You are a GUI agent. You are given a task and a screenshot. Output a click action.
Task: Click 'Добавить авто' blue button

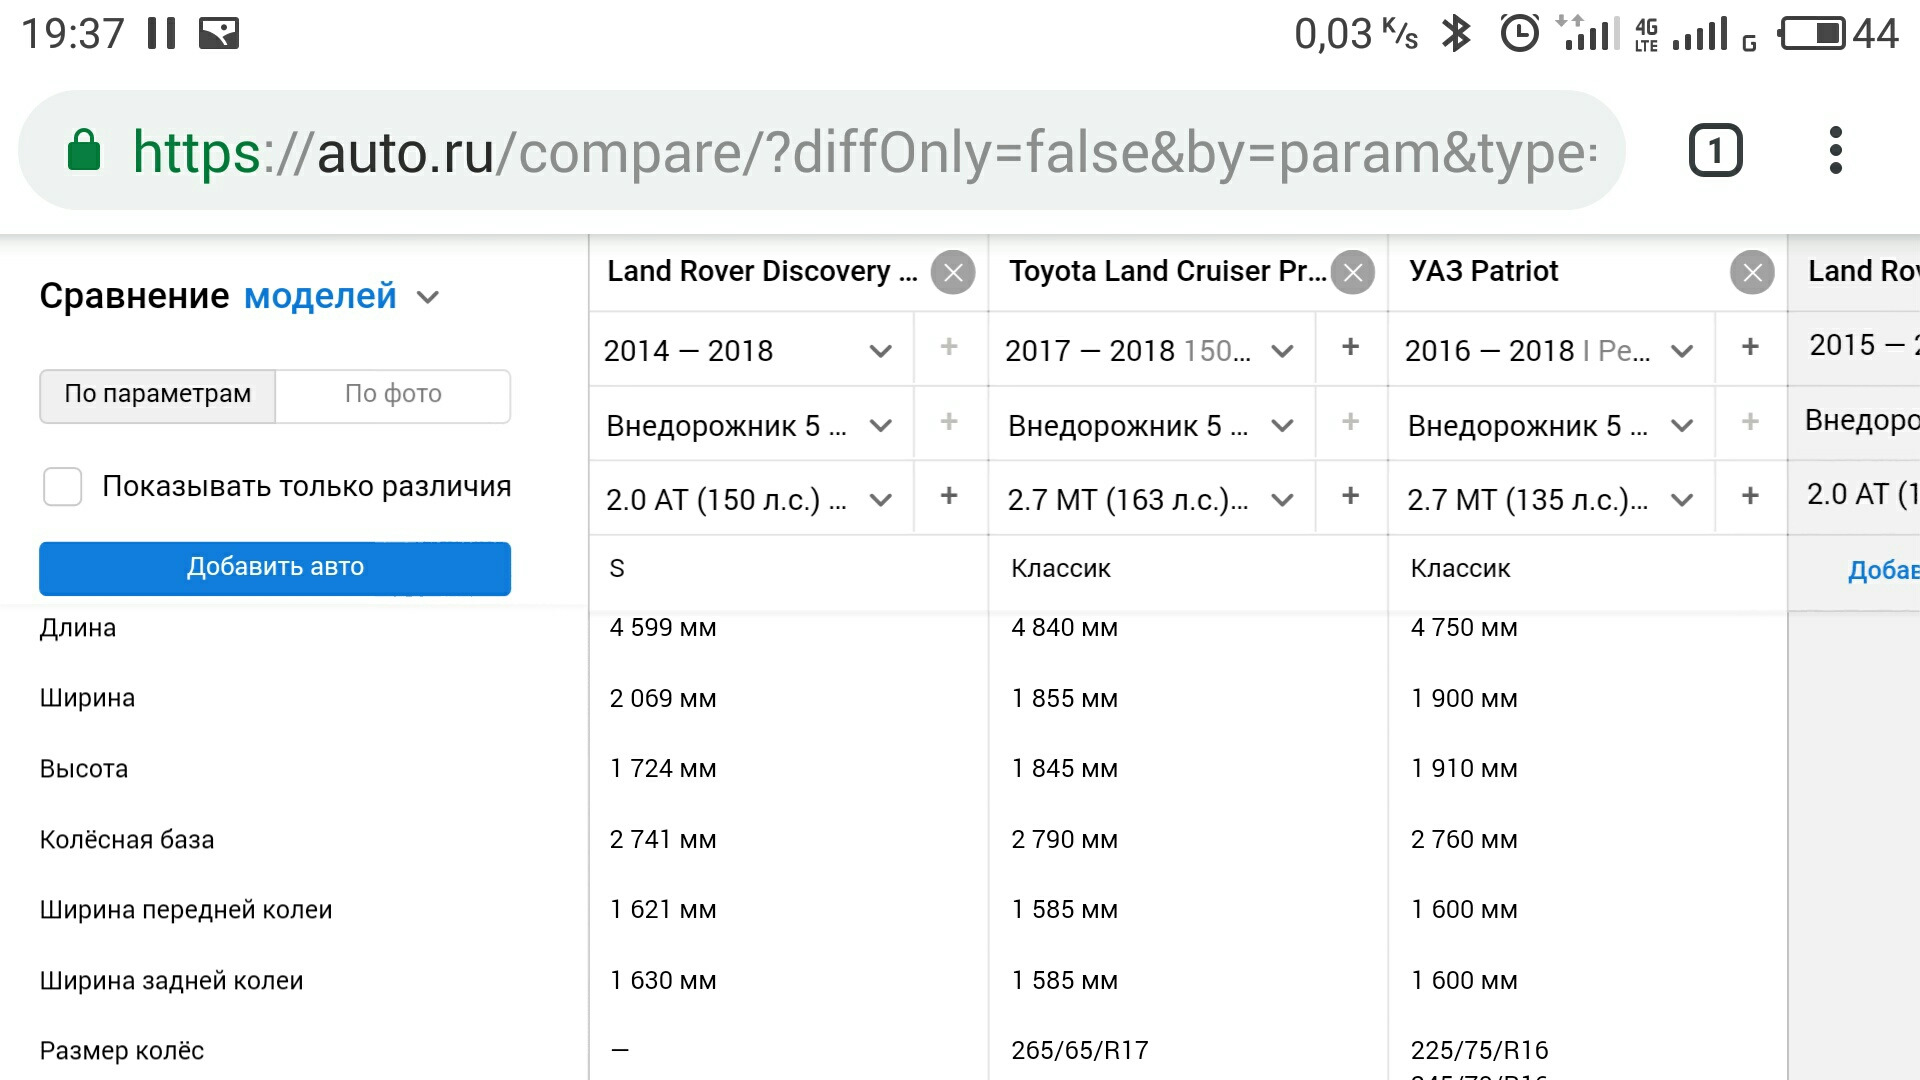[x=275, y=568]
